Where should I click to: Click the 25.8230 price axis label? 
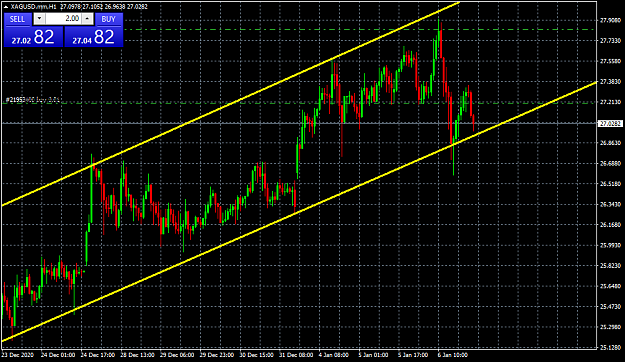pos(610,266)
